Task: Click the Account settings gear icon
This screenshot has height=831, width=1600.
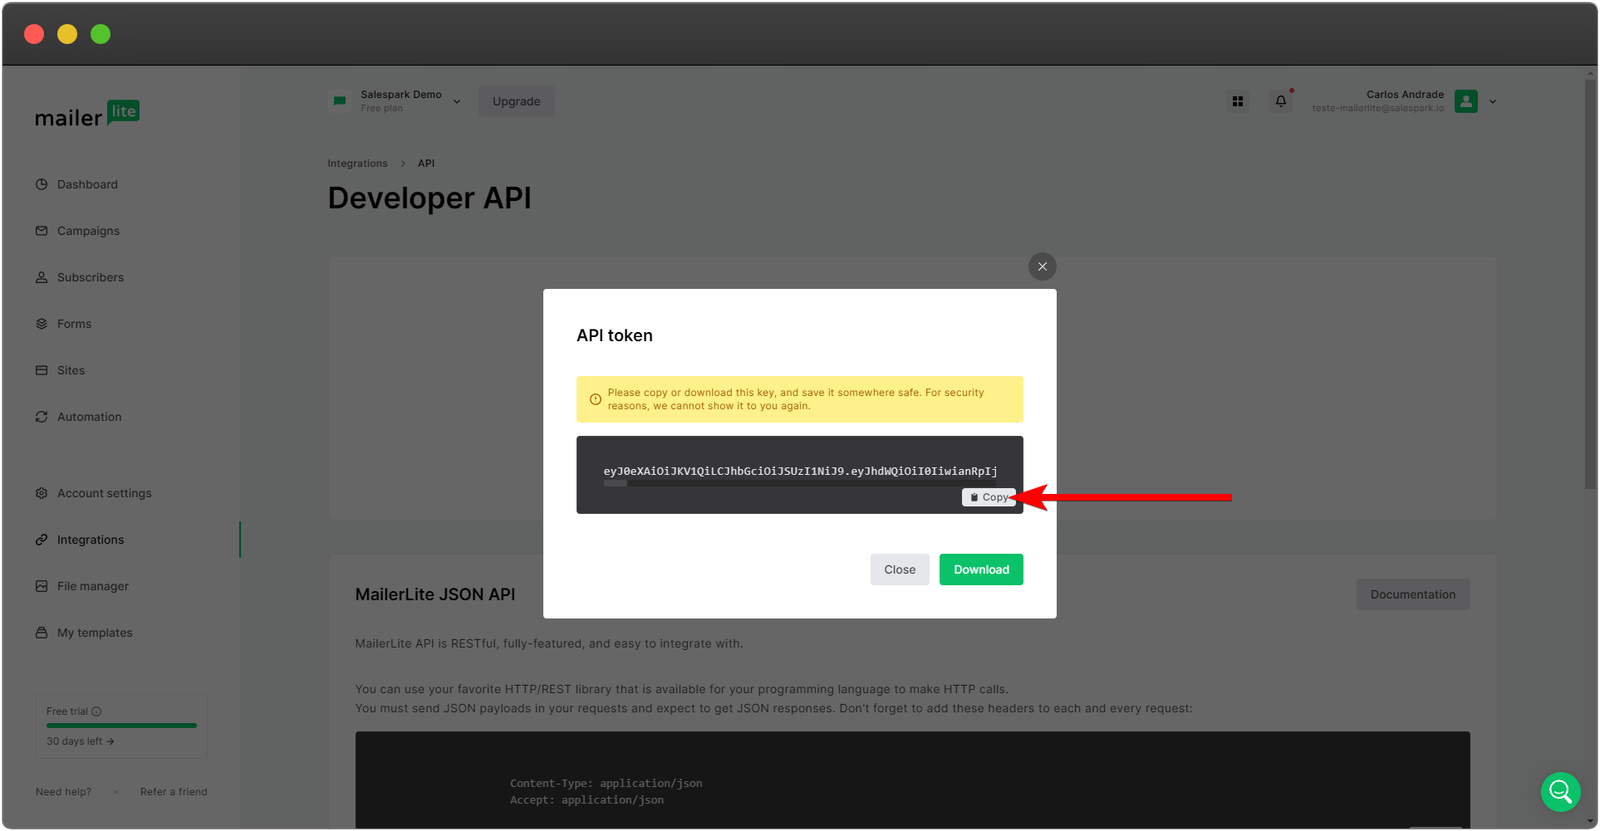Action: (42, 493)
